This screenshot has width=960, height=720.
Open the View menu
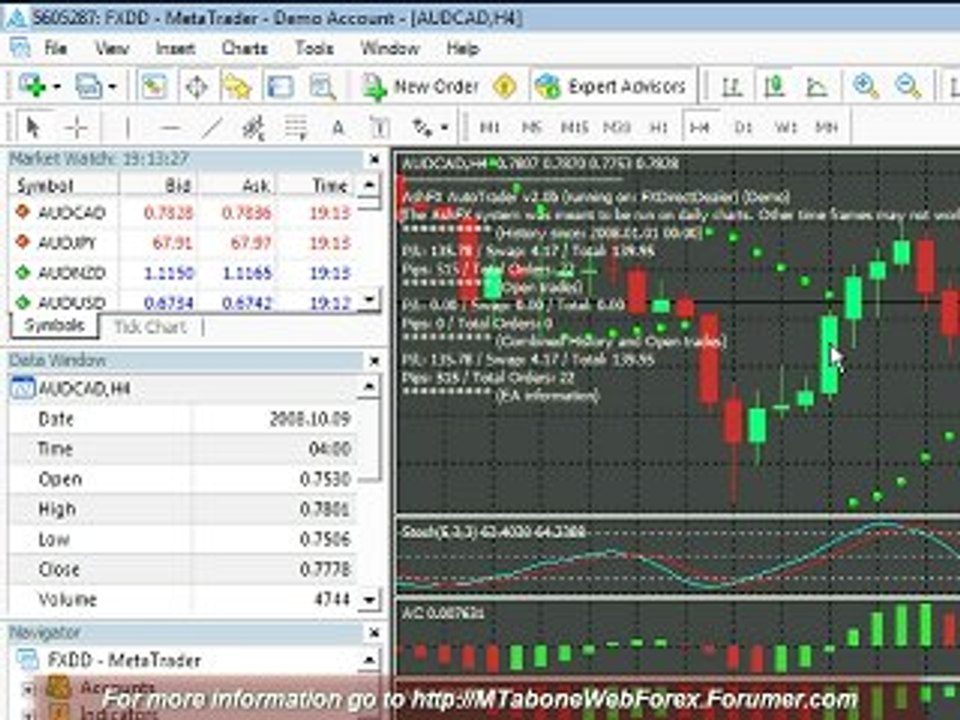pos(111,48)
